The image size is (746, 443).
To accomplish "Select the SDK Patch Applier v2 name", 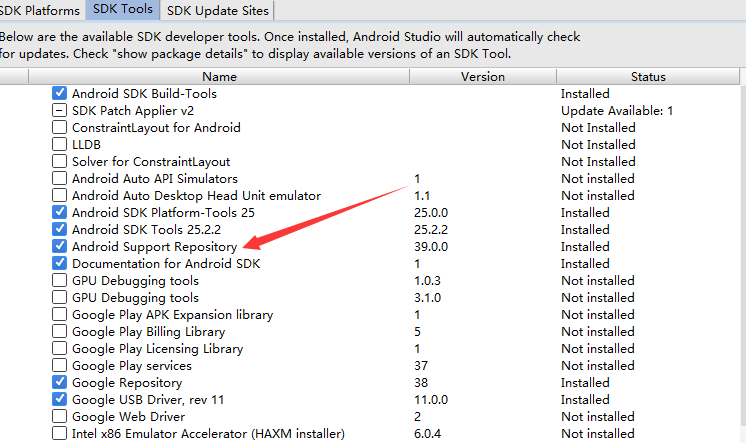I will [133, 111].
